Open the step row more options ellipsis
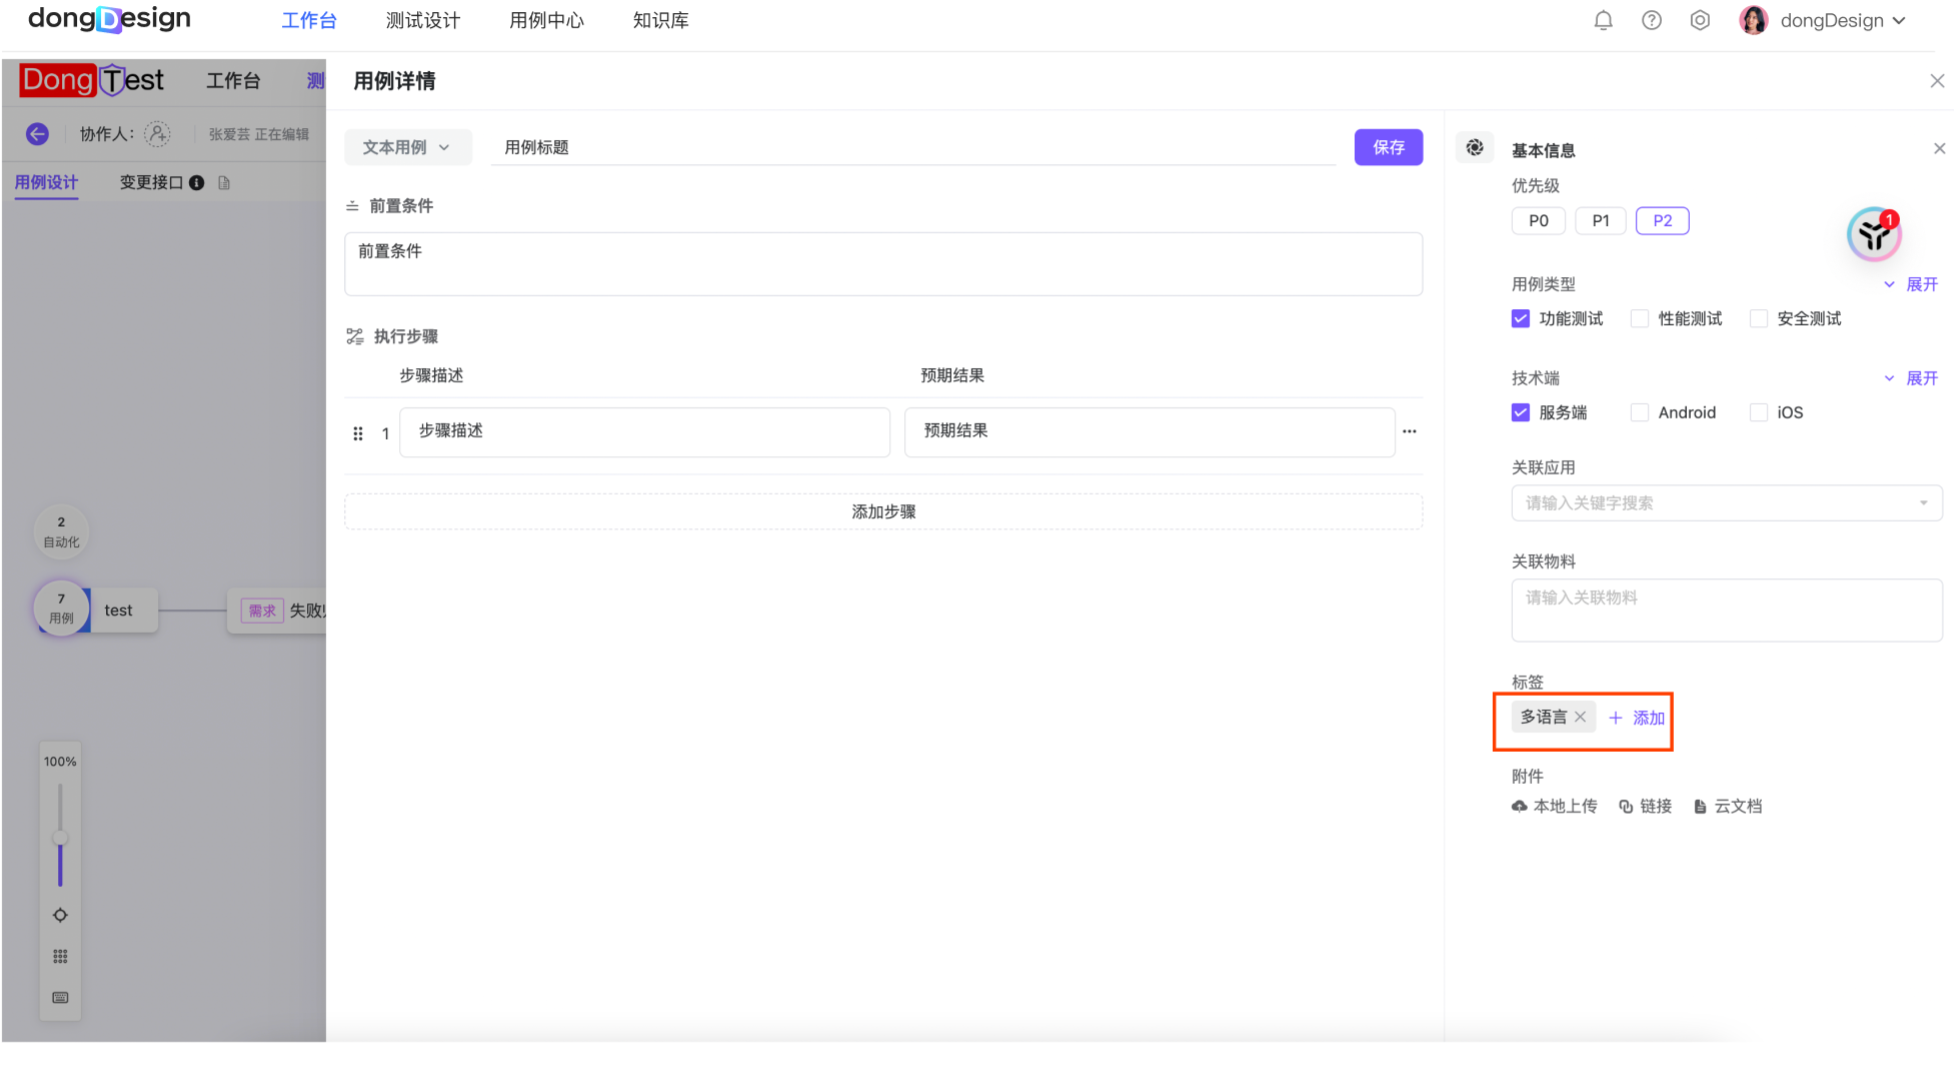Image resolution: width=1954 pixels, height=1074 pixels. [1409, 432]
